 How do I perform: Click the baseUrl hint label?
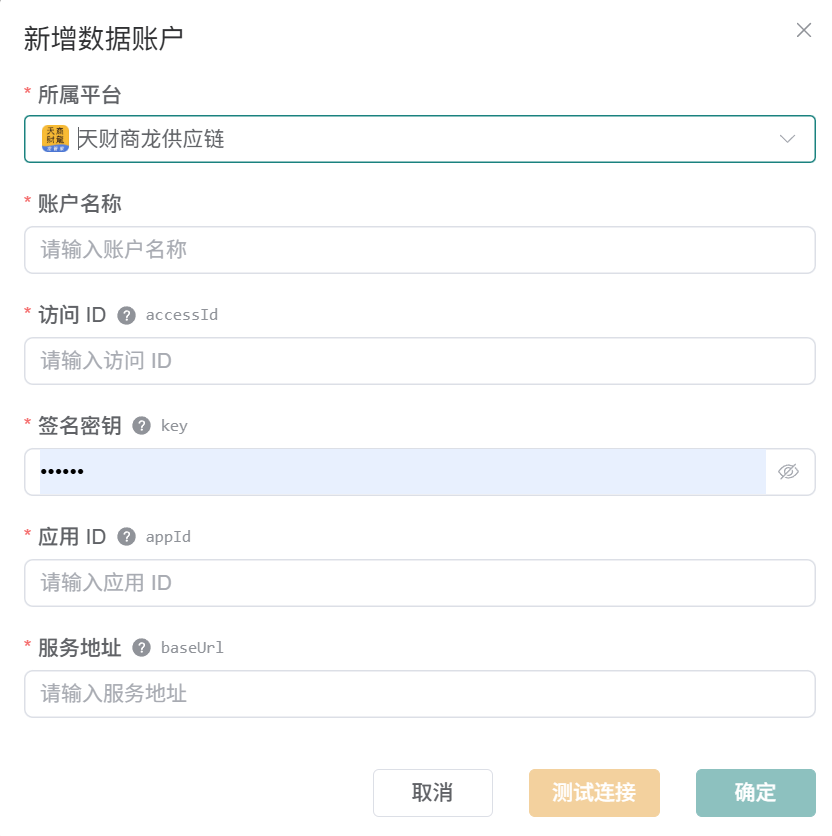192,648
